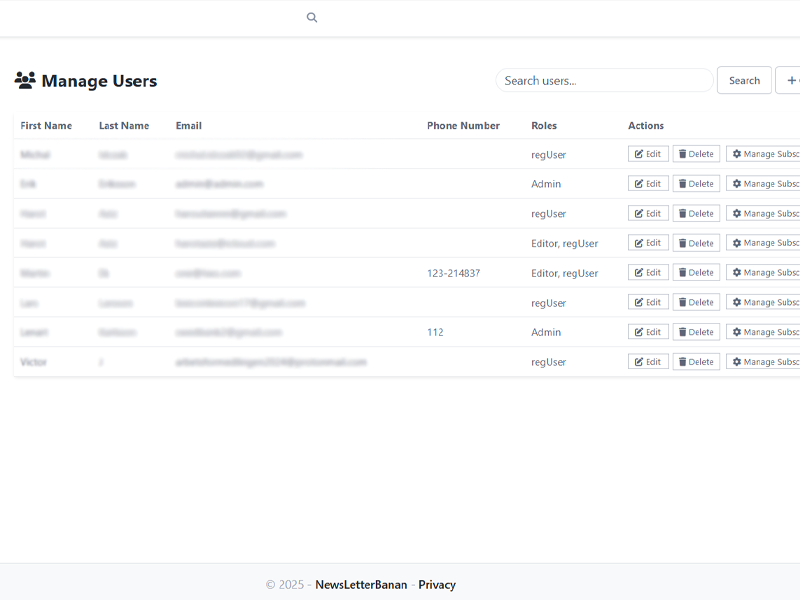Click the people icon beside Manage Users
Viewport: 800px width, 600px height.
[x=25, y=81]
